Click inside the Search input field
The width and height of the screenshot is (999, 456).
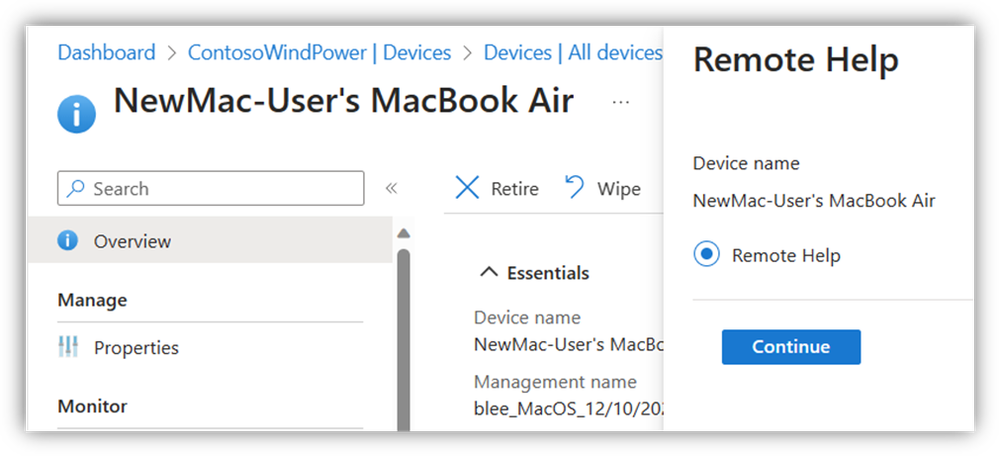coord(211,189)
